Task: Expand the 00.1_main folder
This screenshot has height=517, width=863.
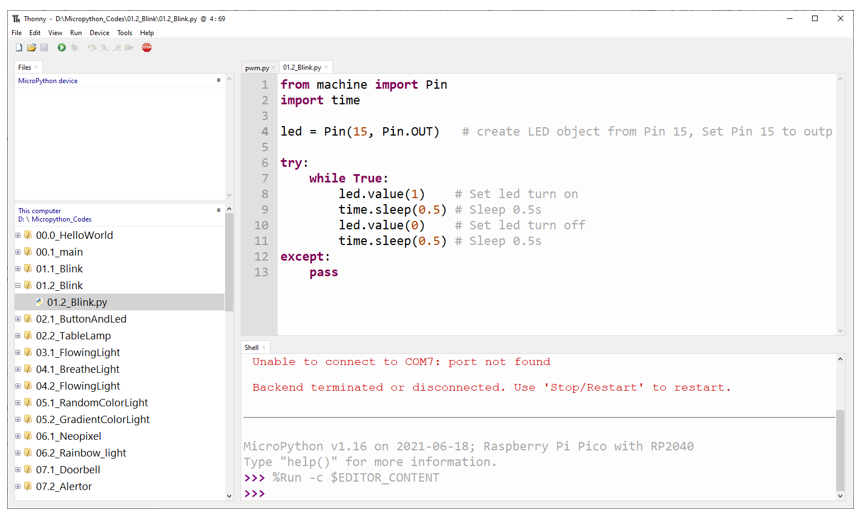Action: pos(18,252)
